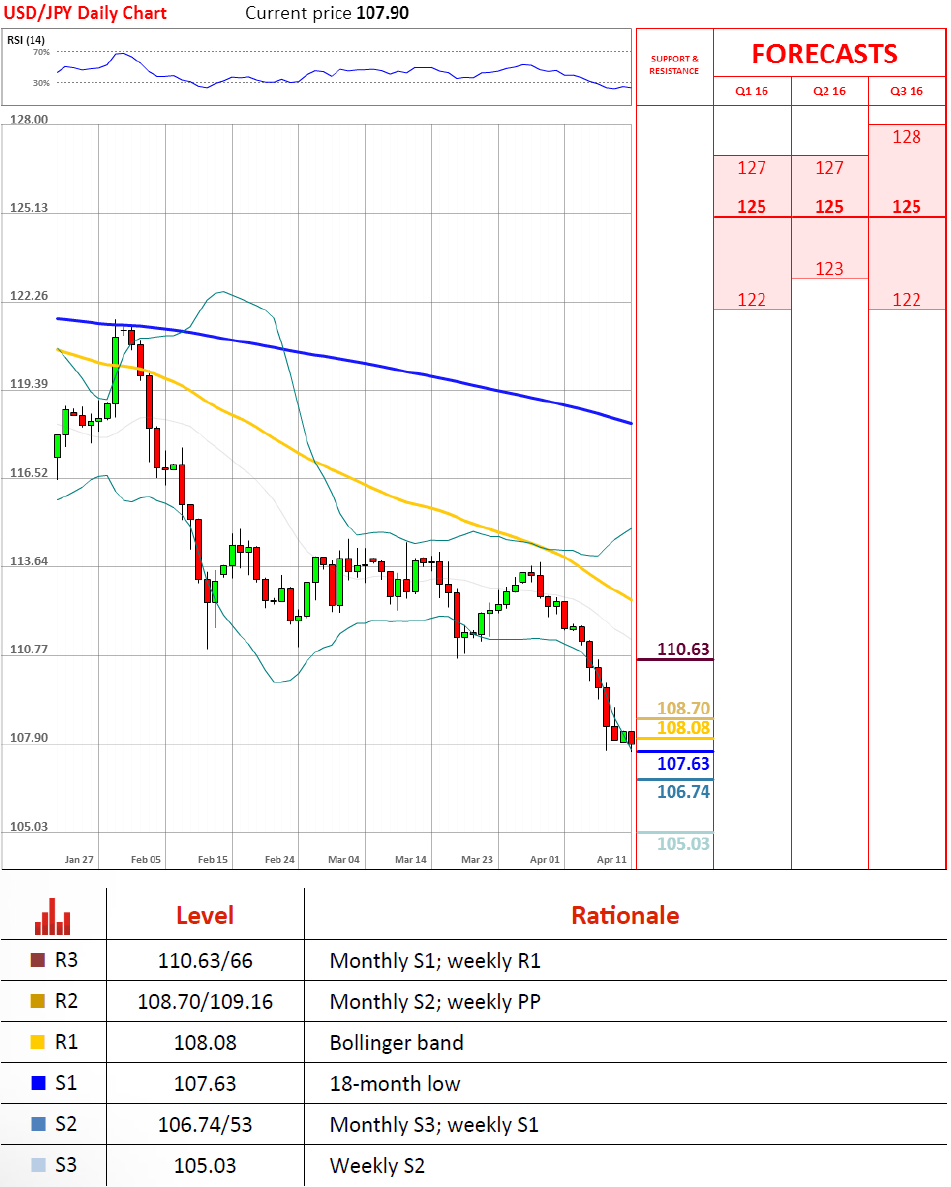The image size is (951, 1187).
Task: Click the RSI (14) label
Action: [26, 39]
